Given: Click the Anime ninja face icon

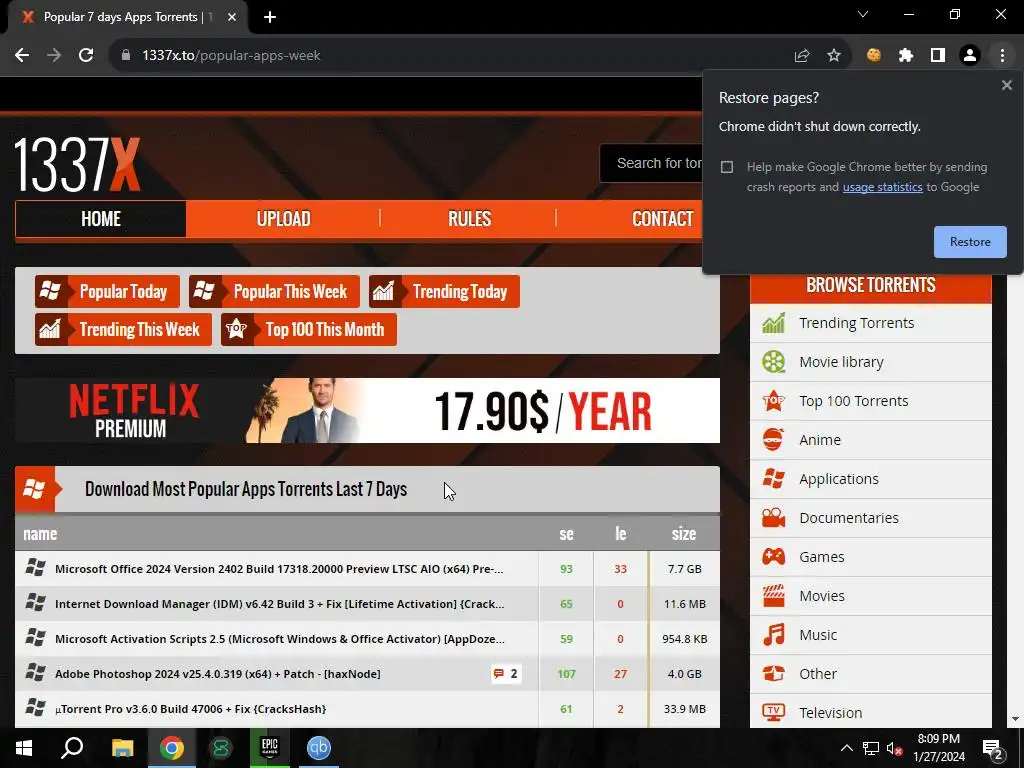Looking at the screenshot, I should tap(774, 440).
